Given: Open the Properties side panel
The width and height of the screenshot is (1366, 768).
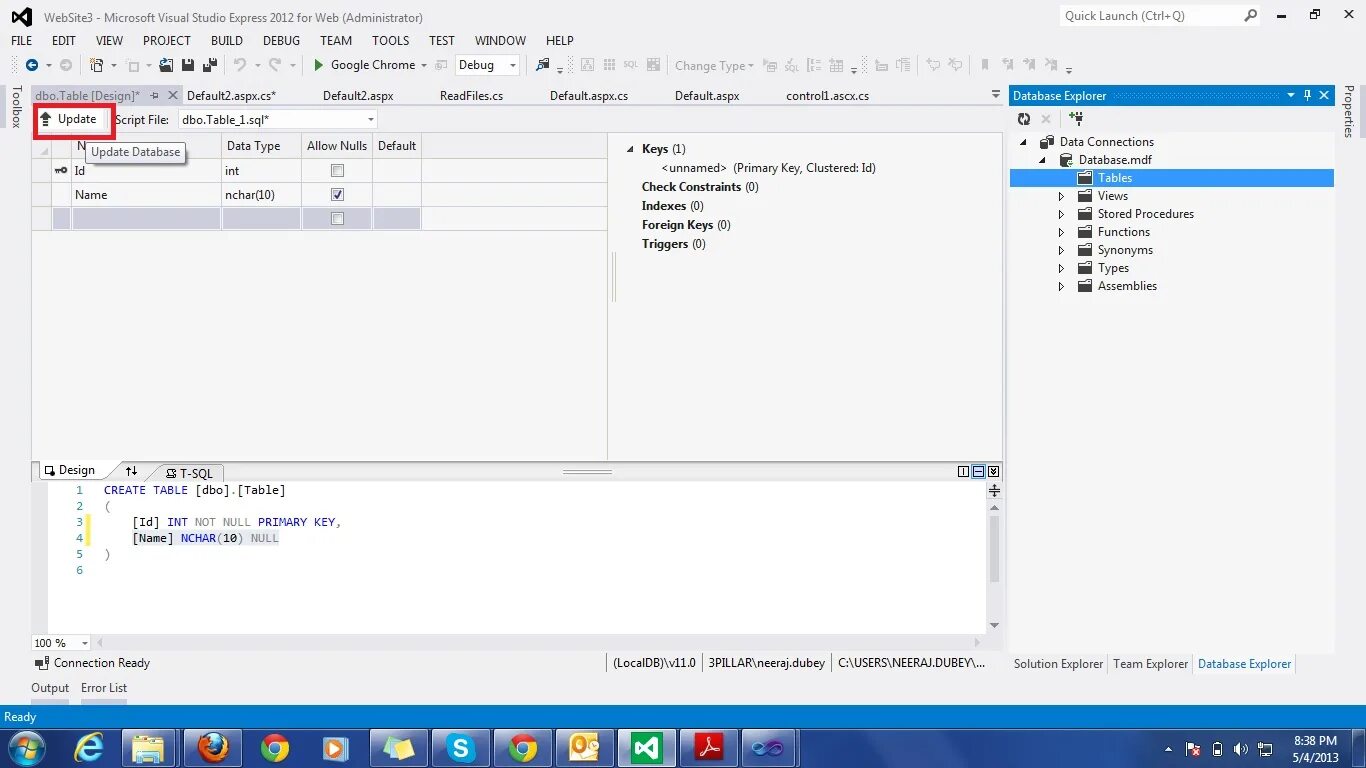Looking at the screenshot, I should click(1348, 111).
